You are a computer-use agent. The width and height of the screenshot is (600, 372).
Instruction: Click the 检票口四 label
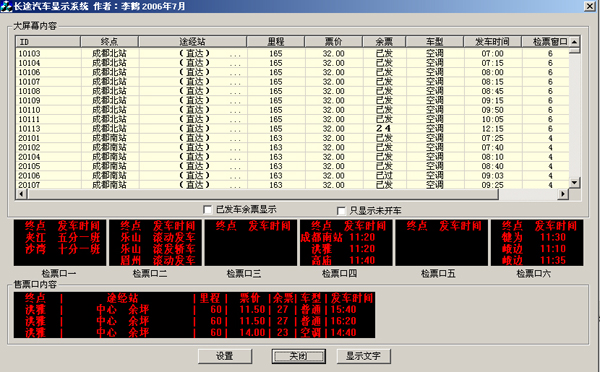[339, 274]
